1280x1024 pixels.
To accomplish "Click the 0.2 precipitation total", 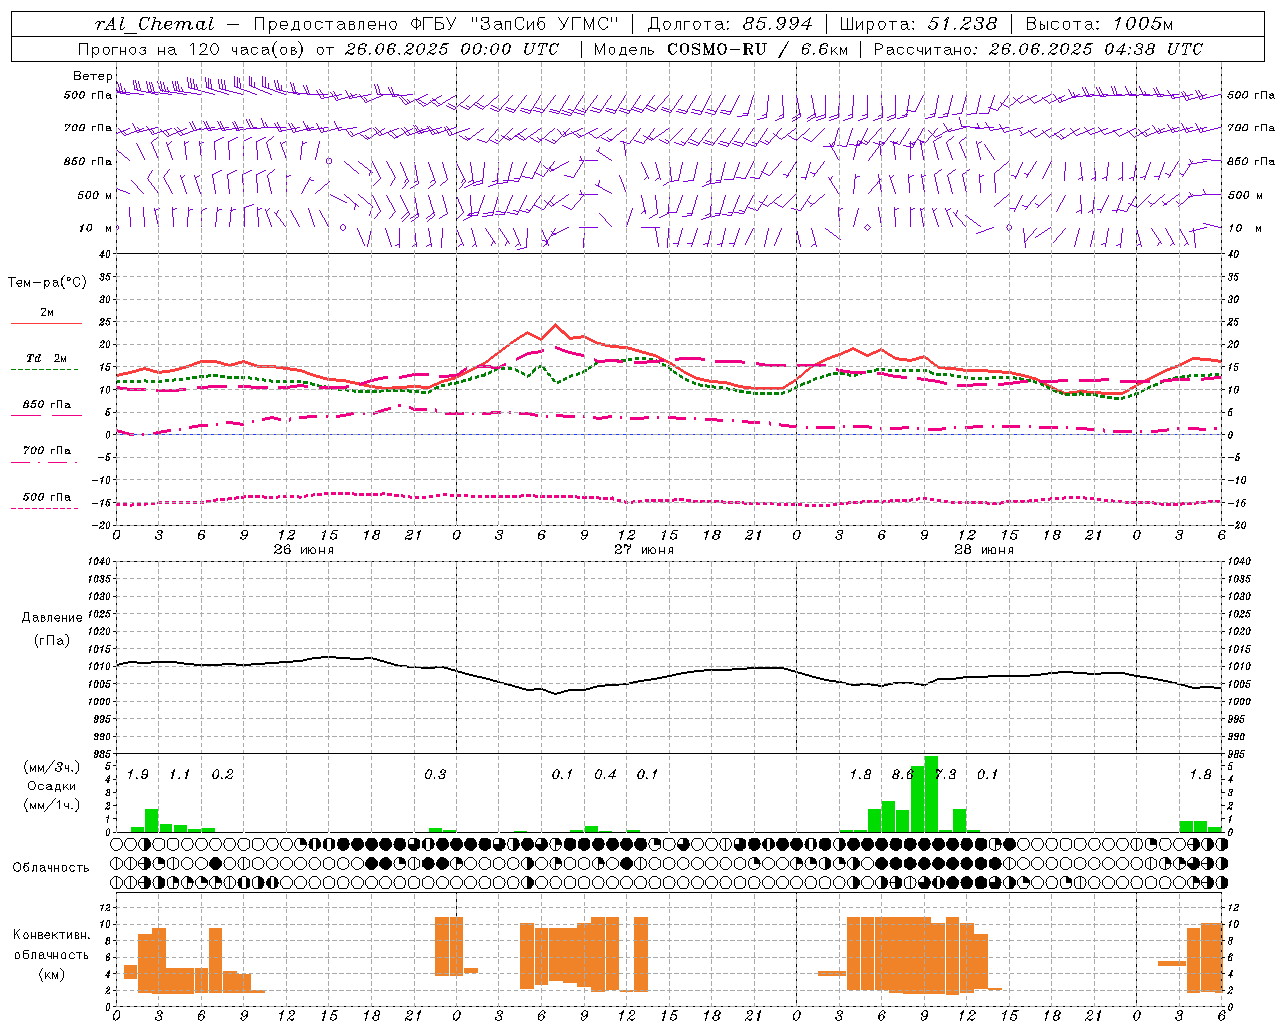I will coord(222,774).
